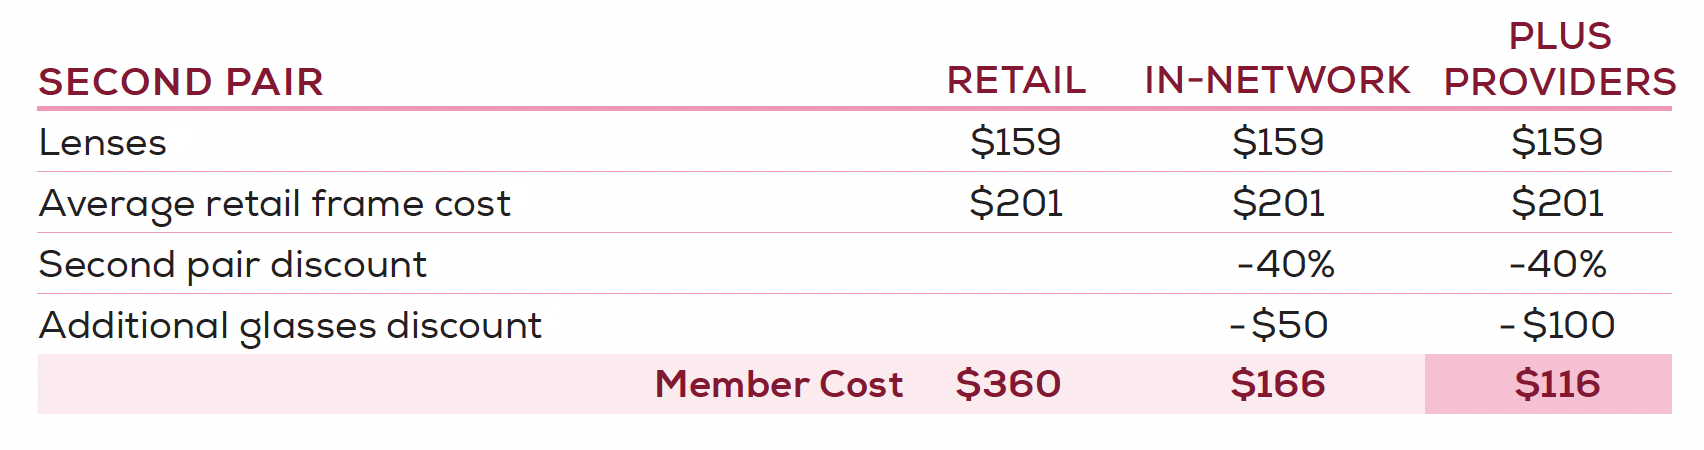Click the $360 retail member cost
Image resolution: width=1704 pixels, height=450 pixels.
pyautogui.click(x=1008, y=384)
